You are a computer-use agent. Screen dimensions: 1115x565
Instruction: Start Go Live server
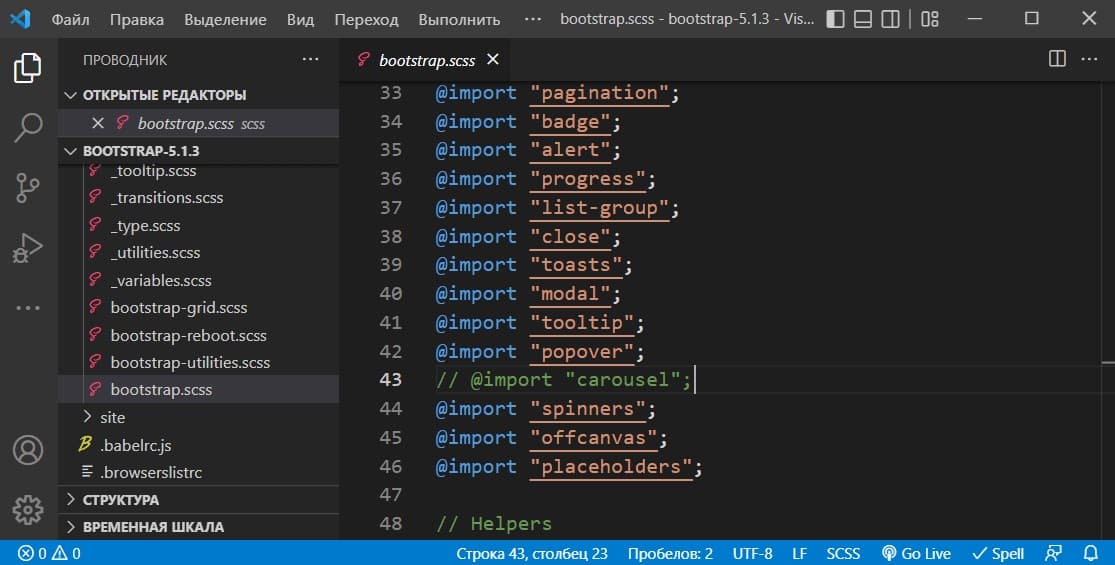(916, 554)
